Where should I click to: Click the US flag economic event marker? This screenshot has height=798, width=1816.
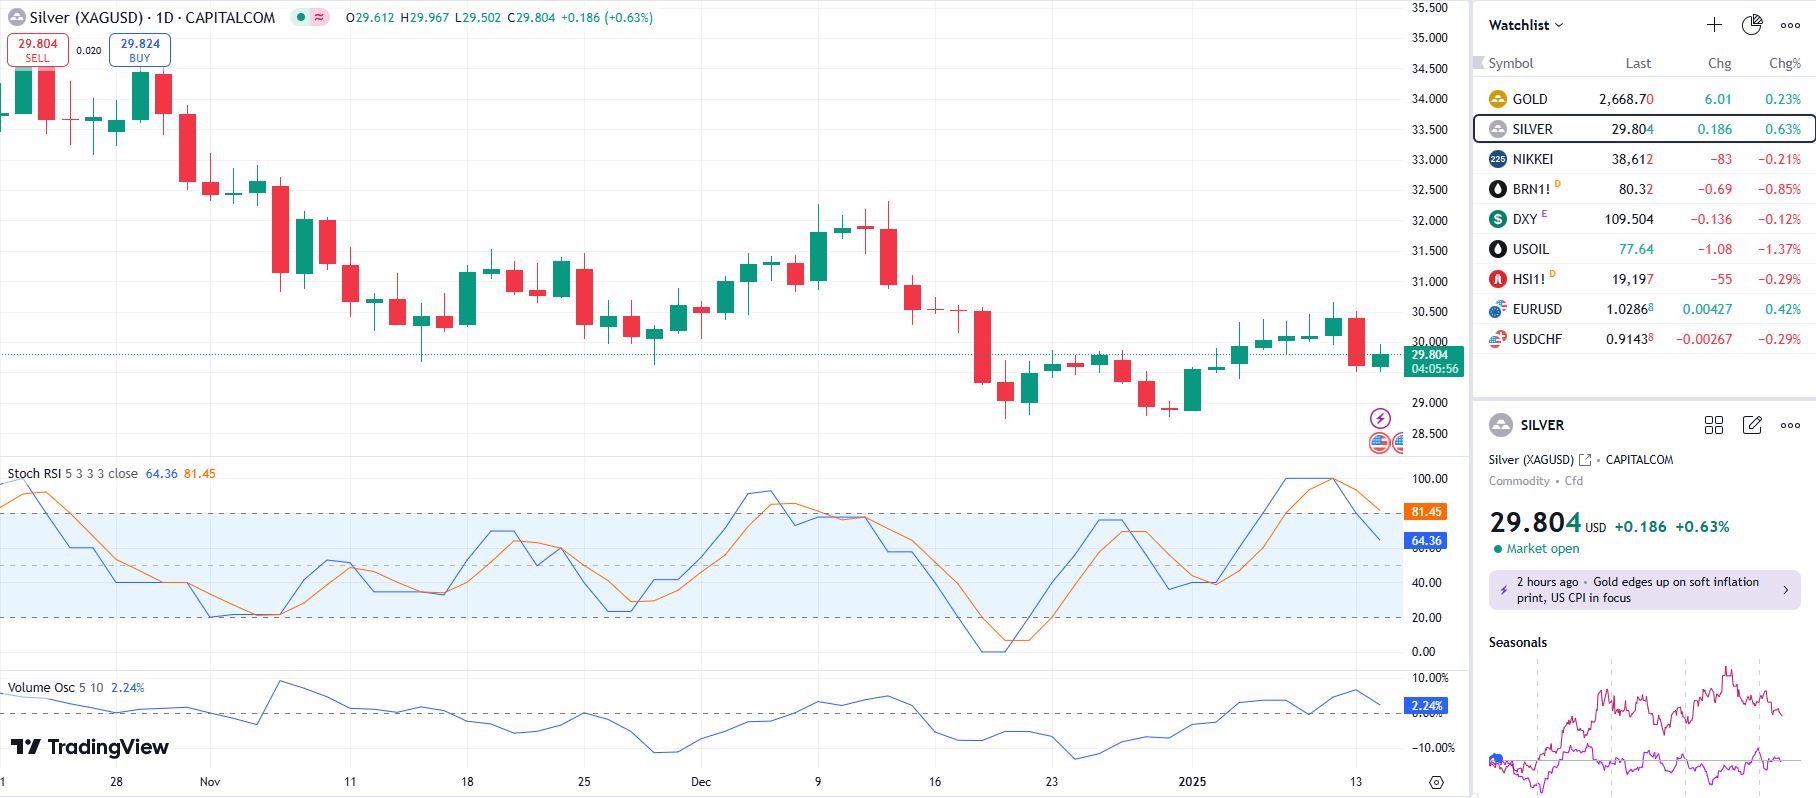click(x=1379, y=442)
